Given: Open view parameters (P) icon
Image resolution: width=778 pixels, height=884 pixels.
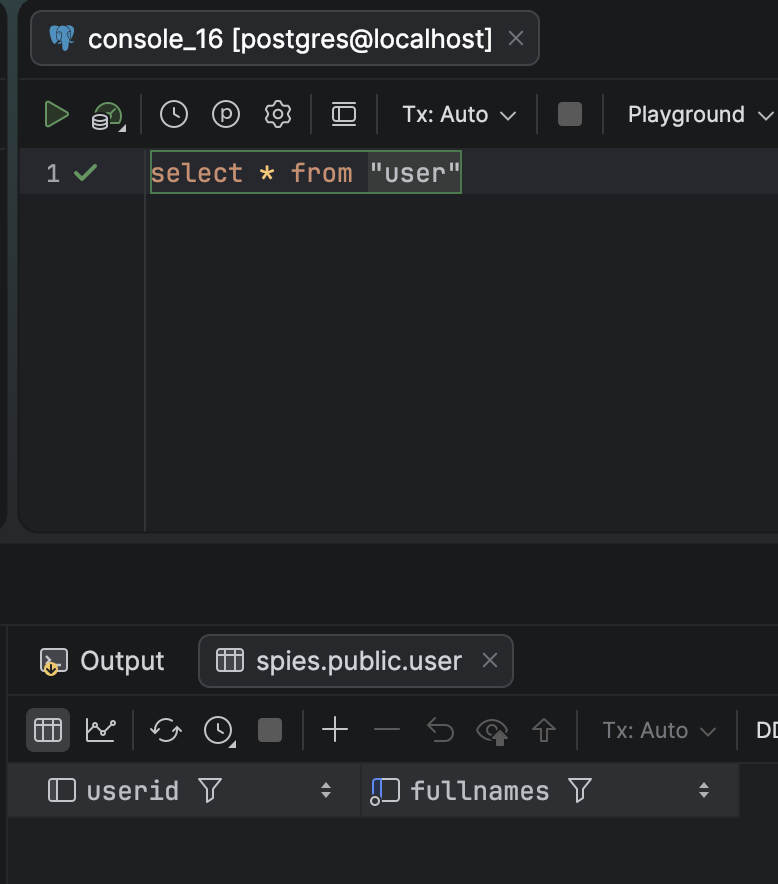Looking at the screenshot, I should [226, 114].
